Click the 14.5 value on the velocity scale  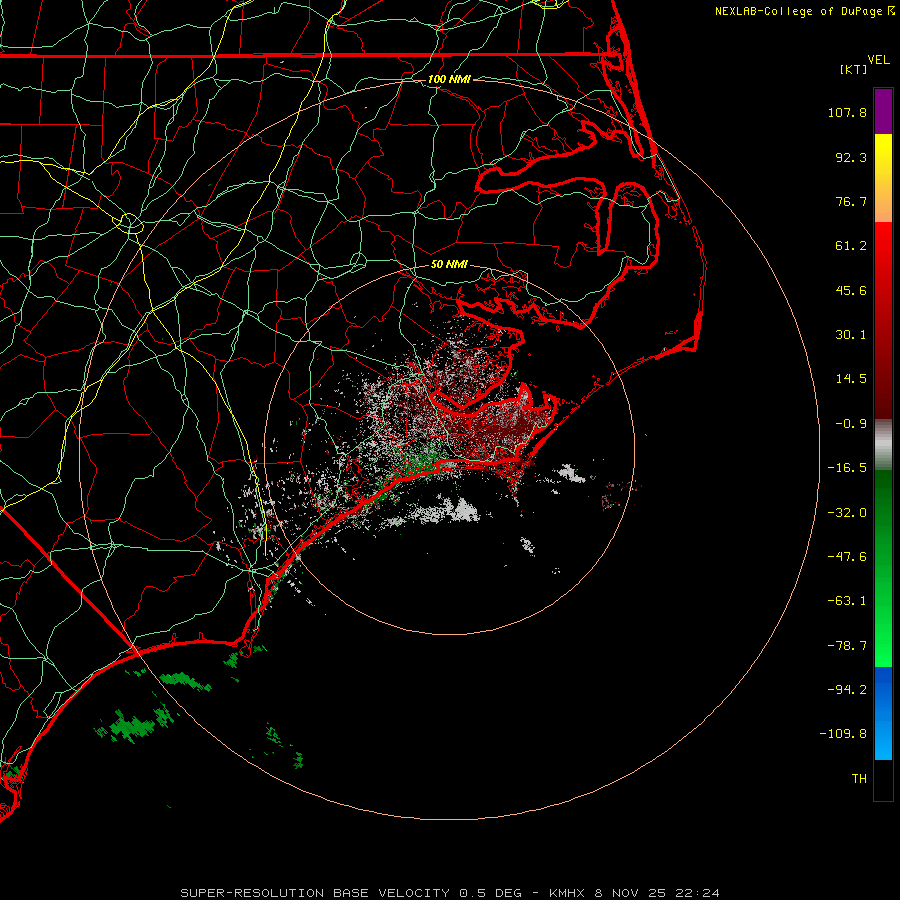(851, 379)
